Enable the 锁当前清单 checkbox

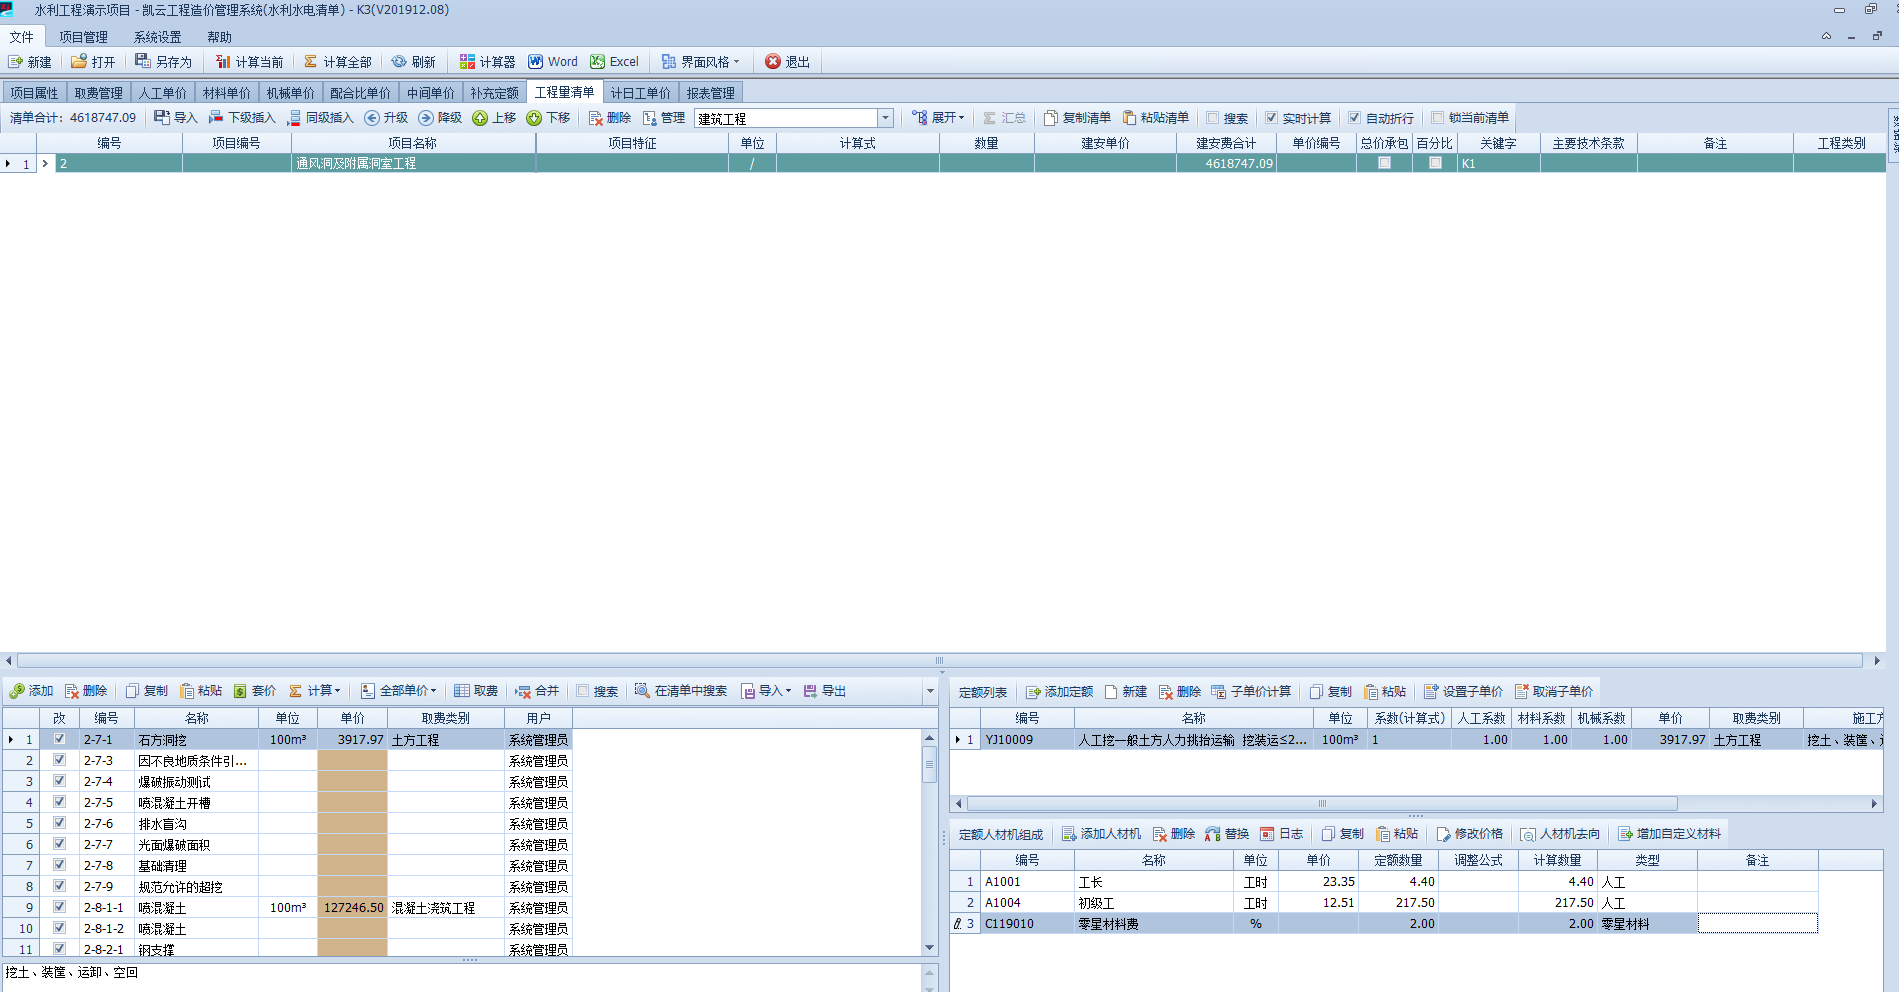pyautogui.click(x=1437, y=118)
